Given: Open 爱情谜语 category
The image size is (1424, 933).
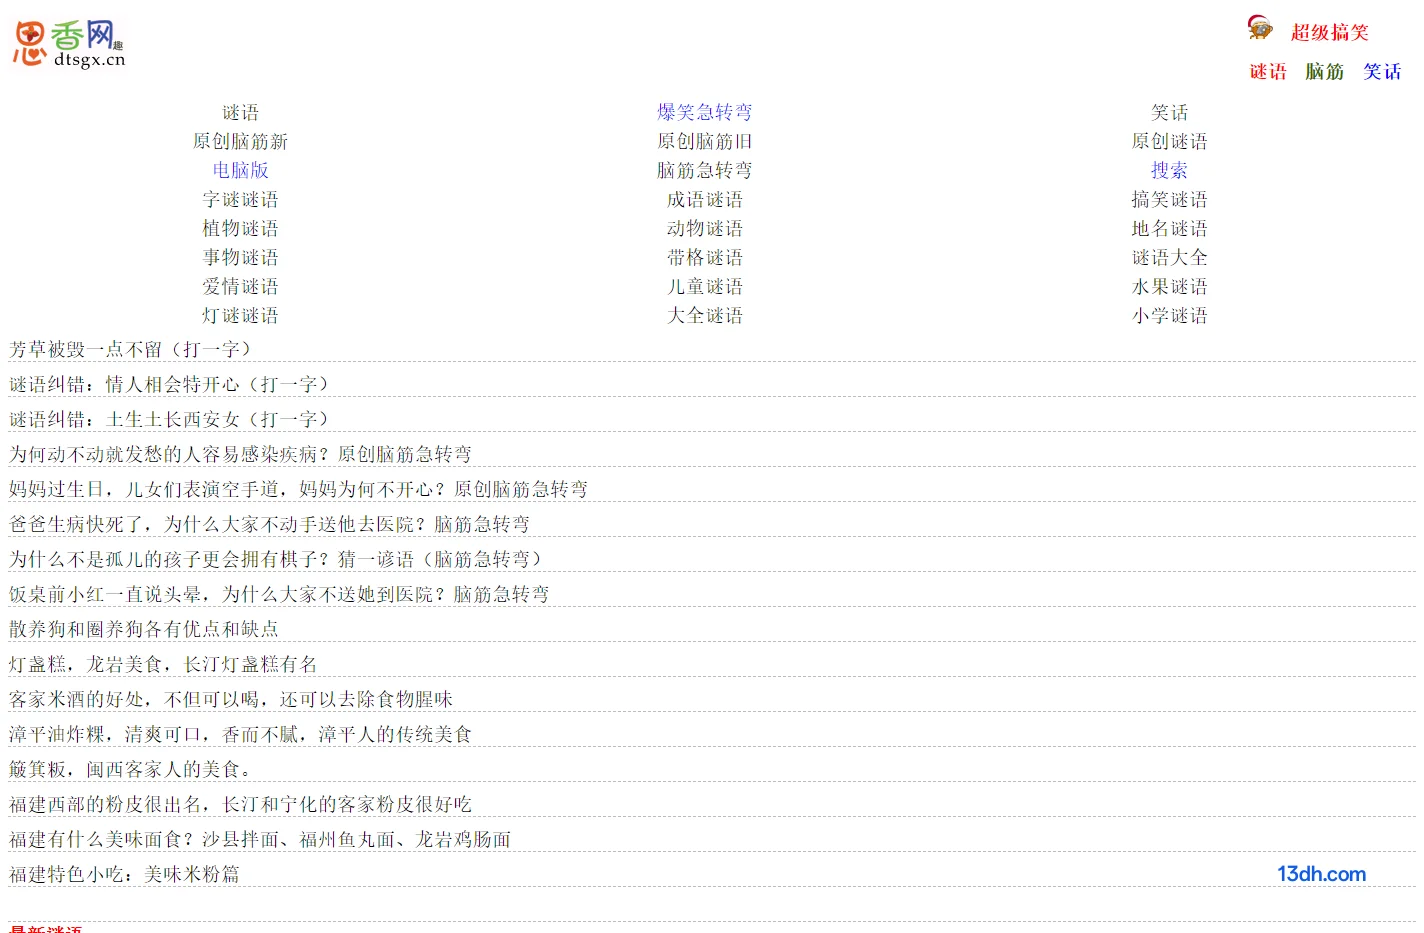Looking at the screenshot, I should pos(240,287).
